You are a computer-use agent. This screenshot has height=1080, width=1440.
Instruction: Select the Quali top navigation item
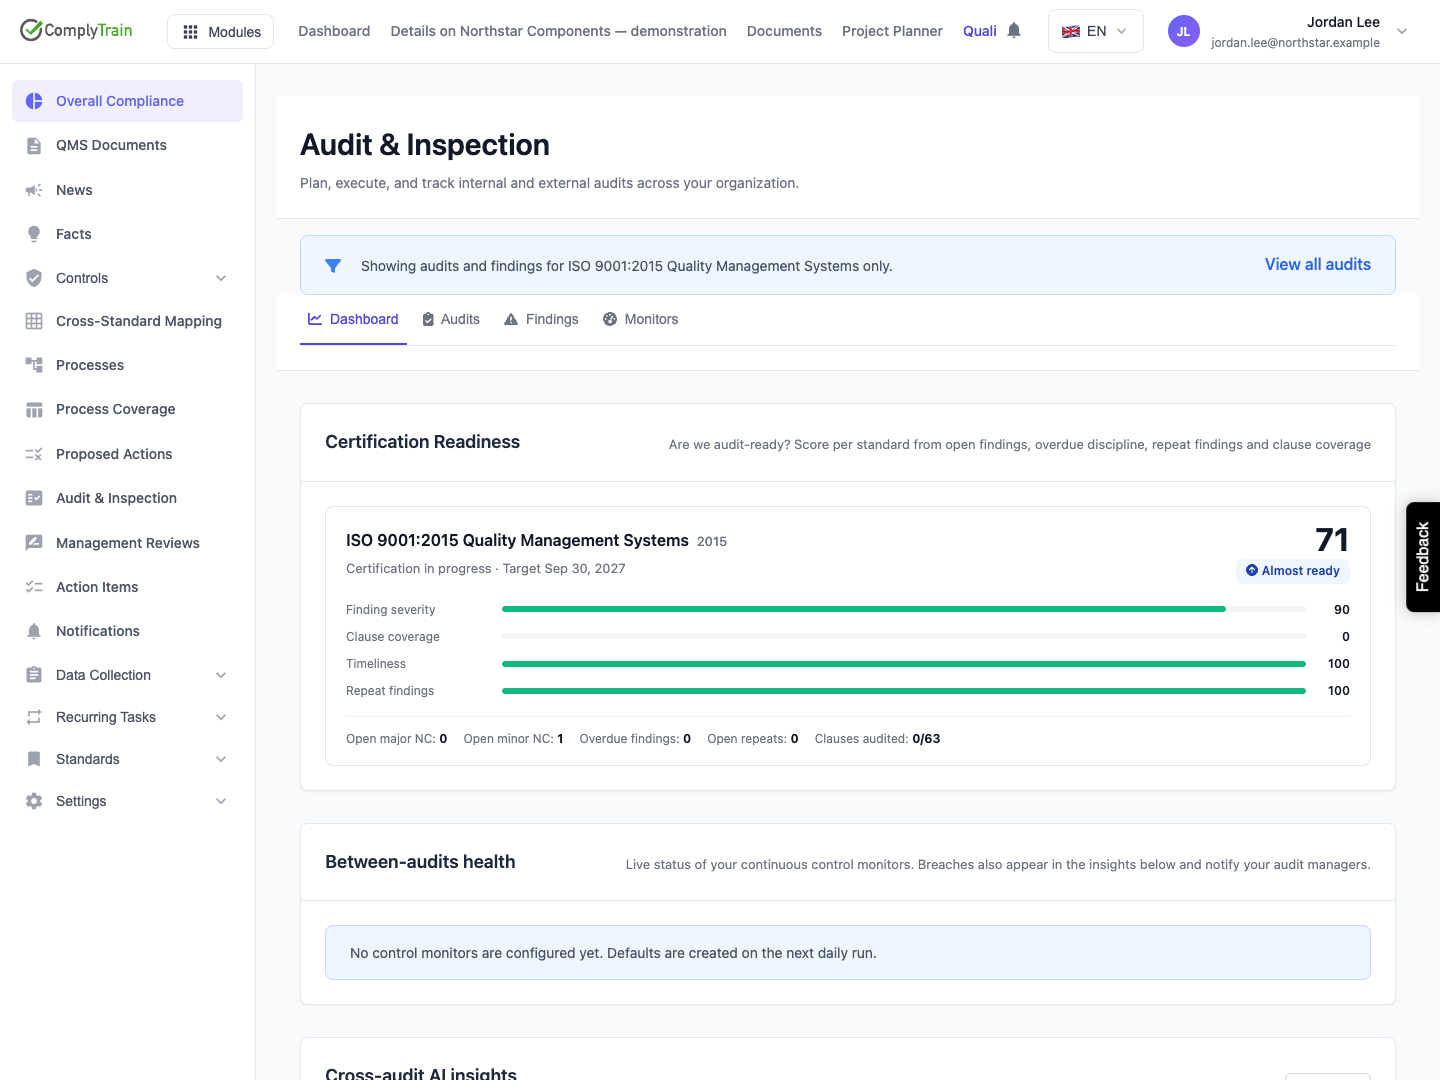980,31
